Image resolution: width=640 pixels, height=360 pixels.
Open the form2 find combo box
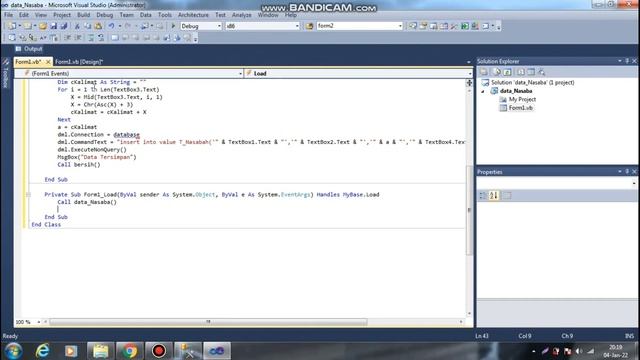coord(360,26)
